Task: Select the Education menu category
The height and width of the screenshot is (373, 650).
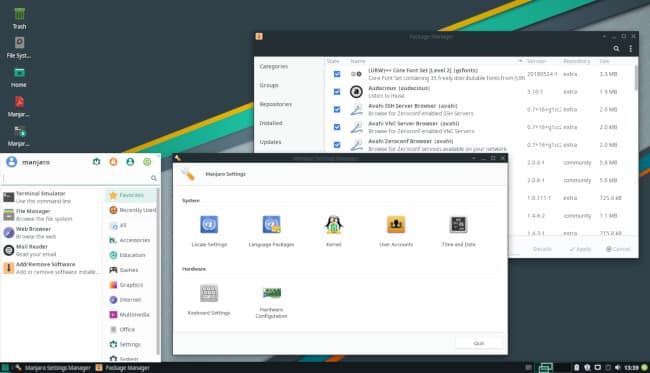Action: pyautogui.click(x=131, y=255)
